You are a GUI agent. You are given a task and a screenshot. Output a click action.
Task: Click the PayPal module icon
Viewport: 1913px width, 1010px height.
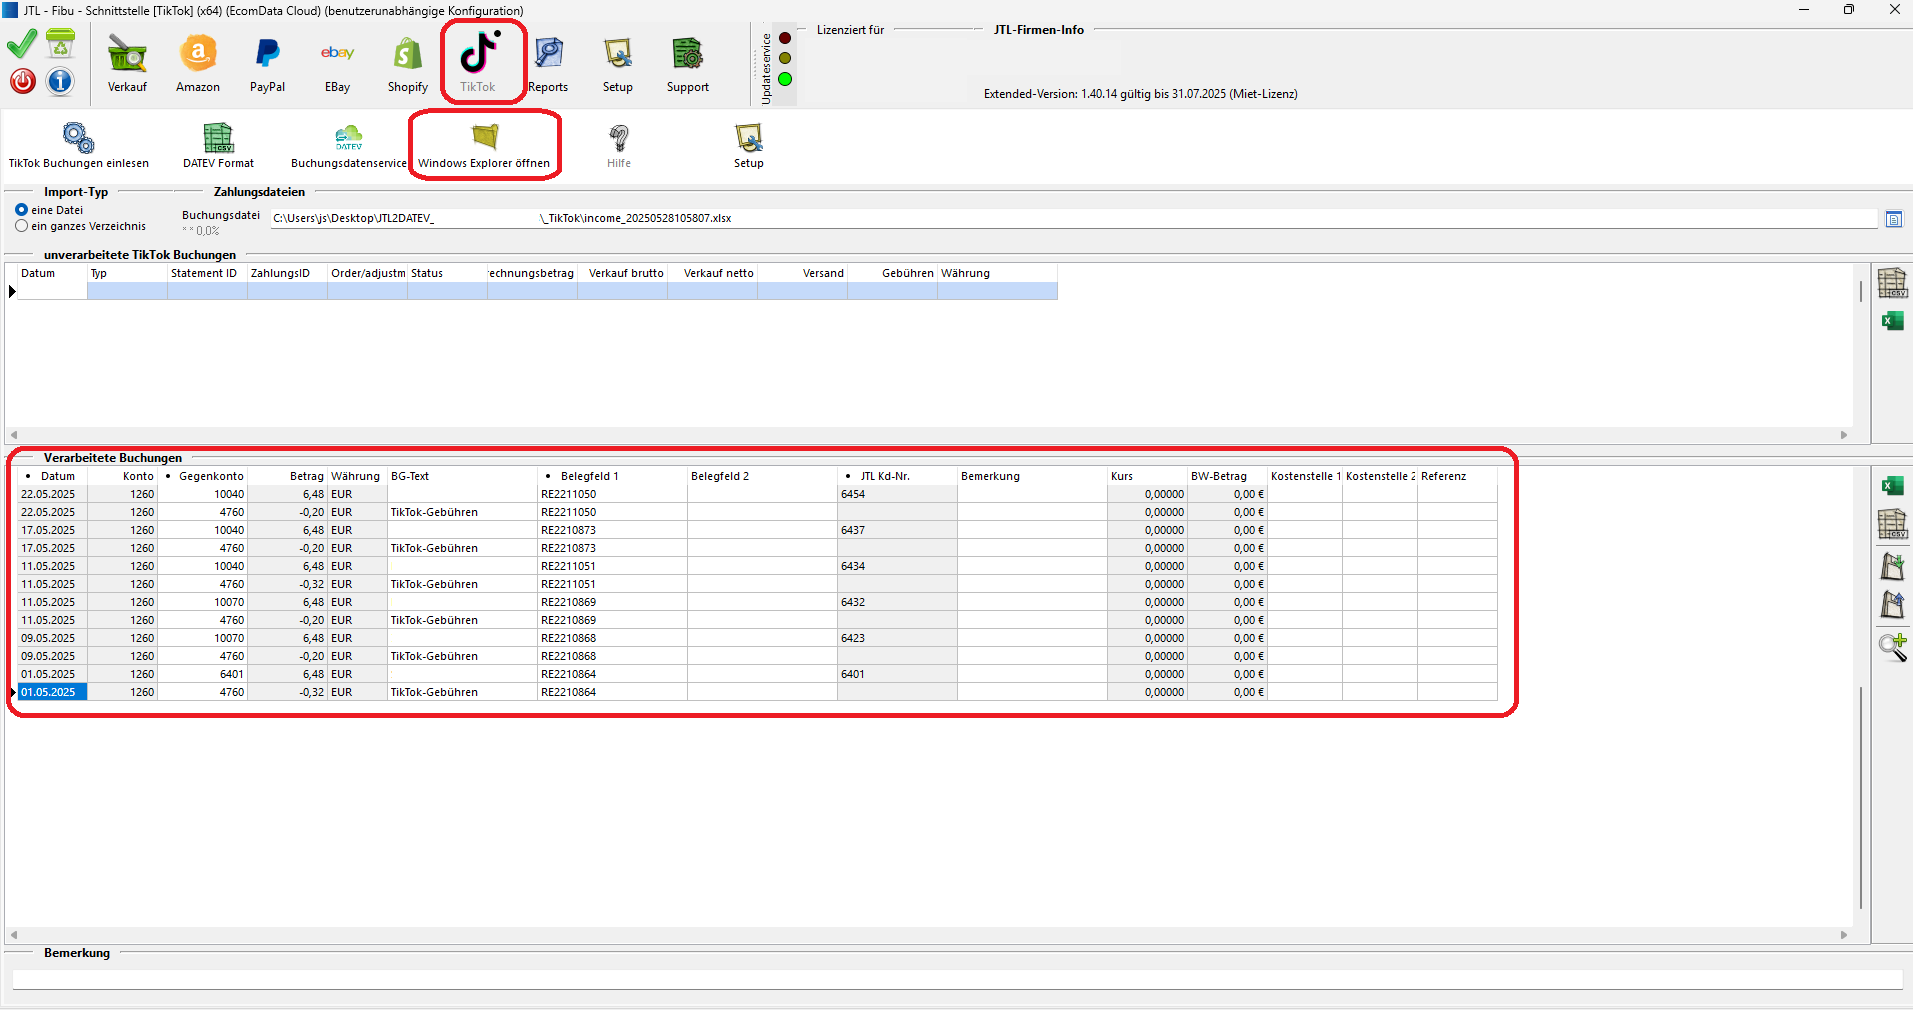click(267, 63)
